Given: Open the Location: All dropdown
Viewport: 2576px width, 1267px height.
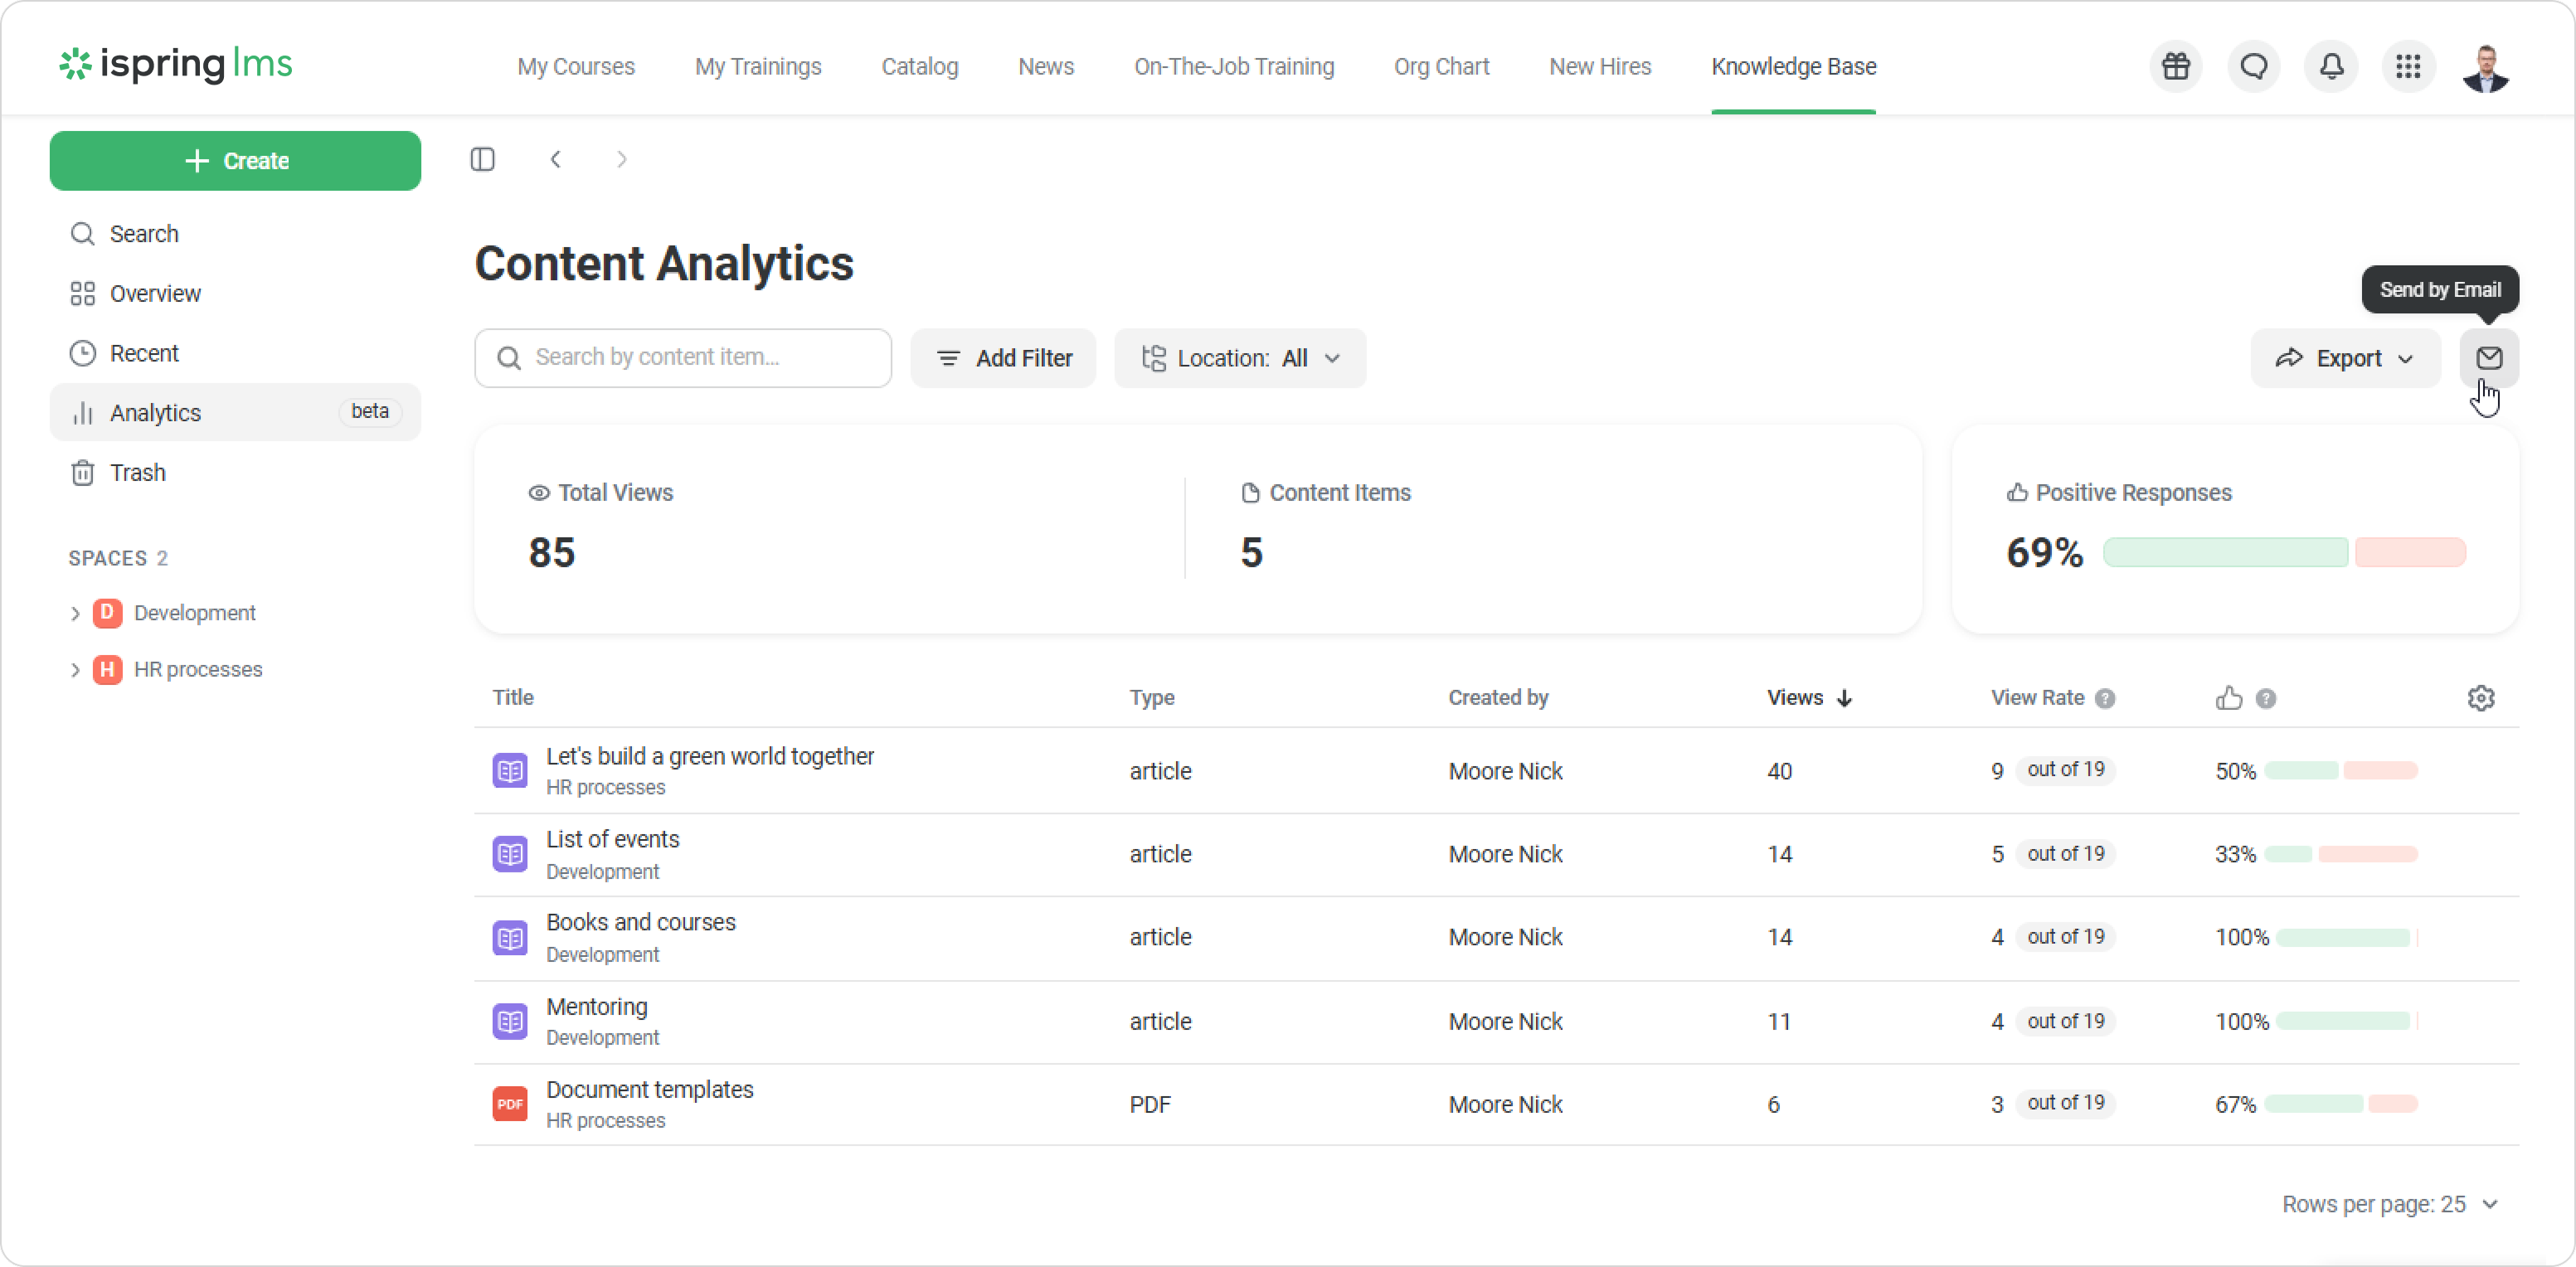Looking at the screenshot, I should (1240, 358).
